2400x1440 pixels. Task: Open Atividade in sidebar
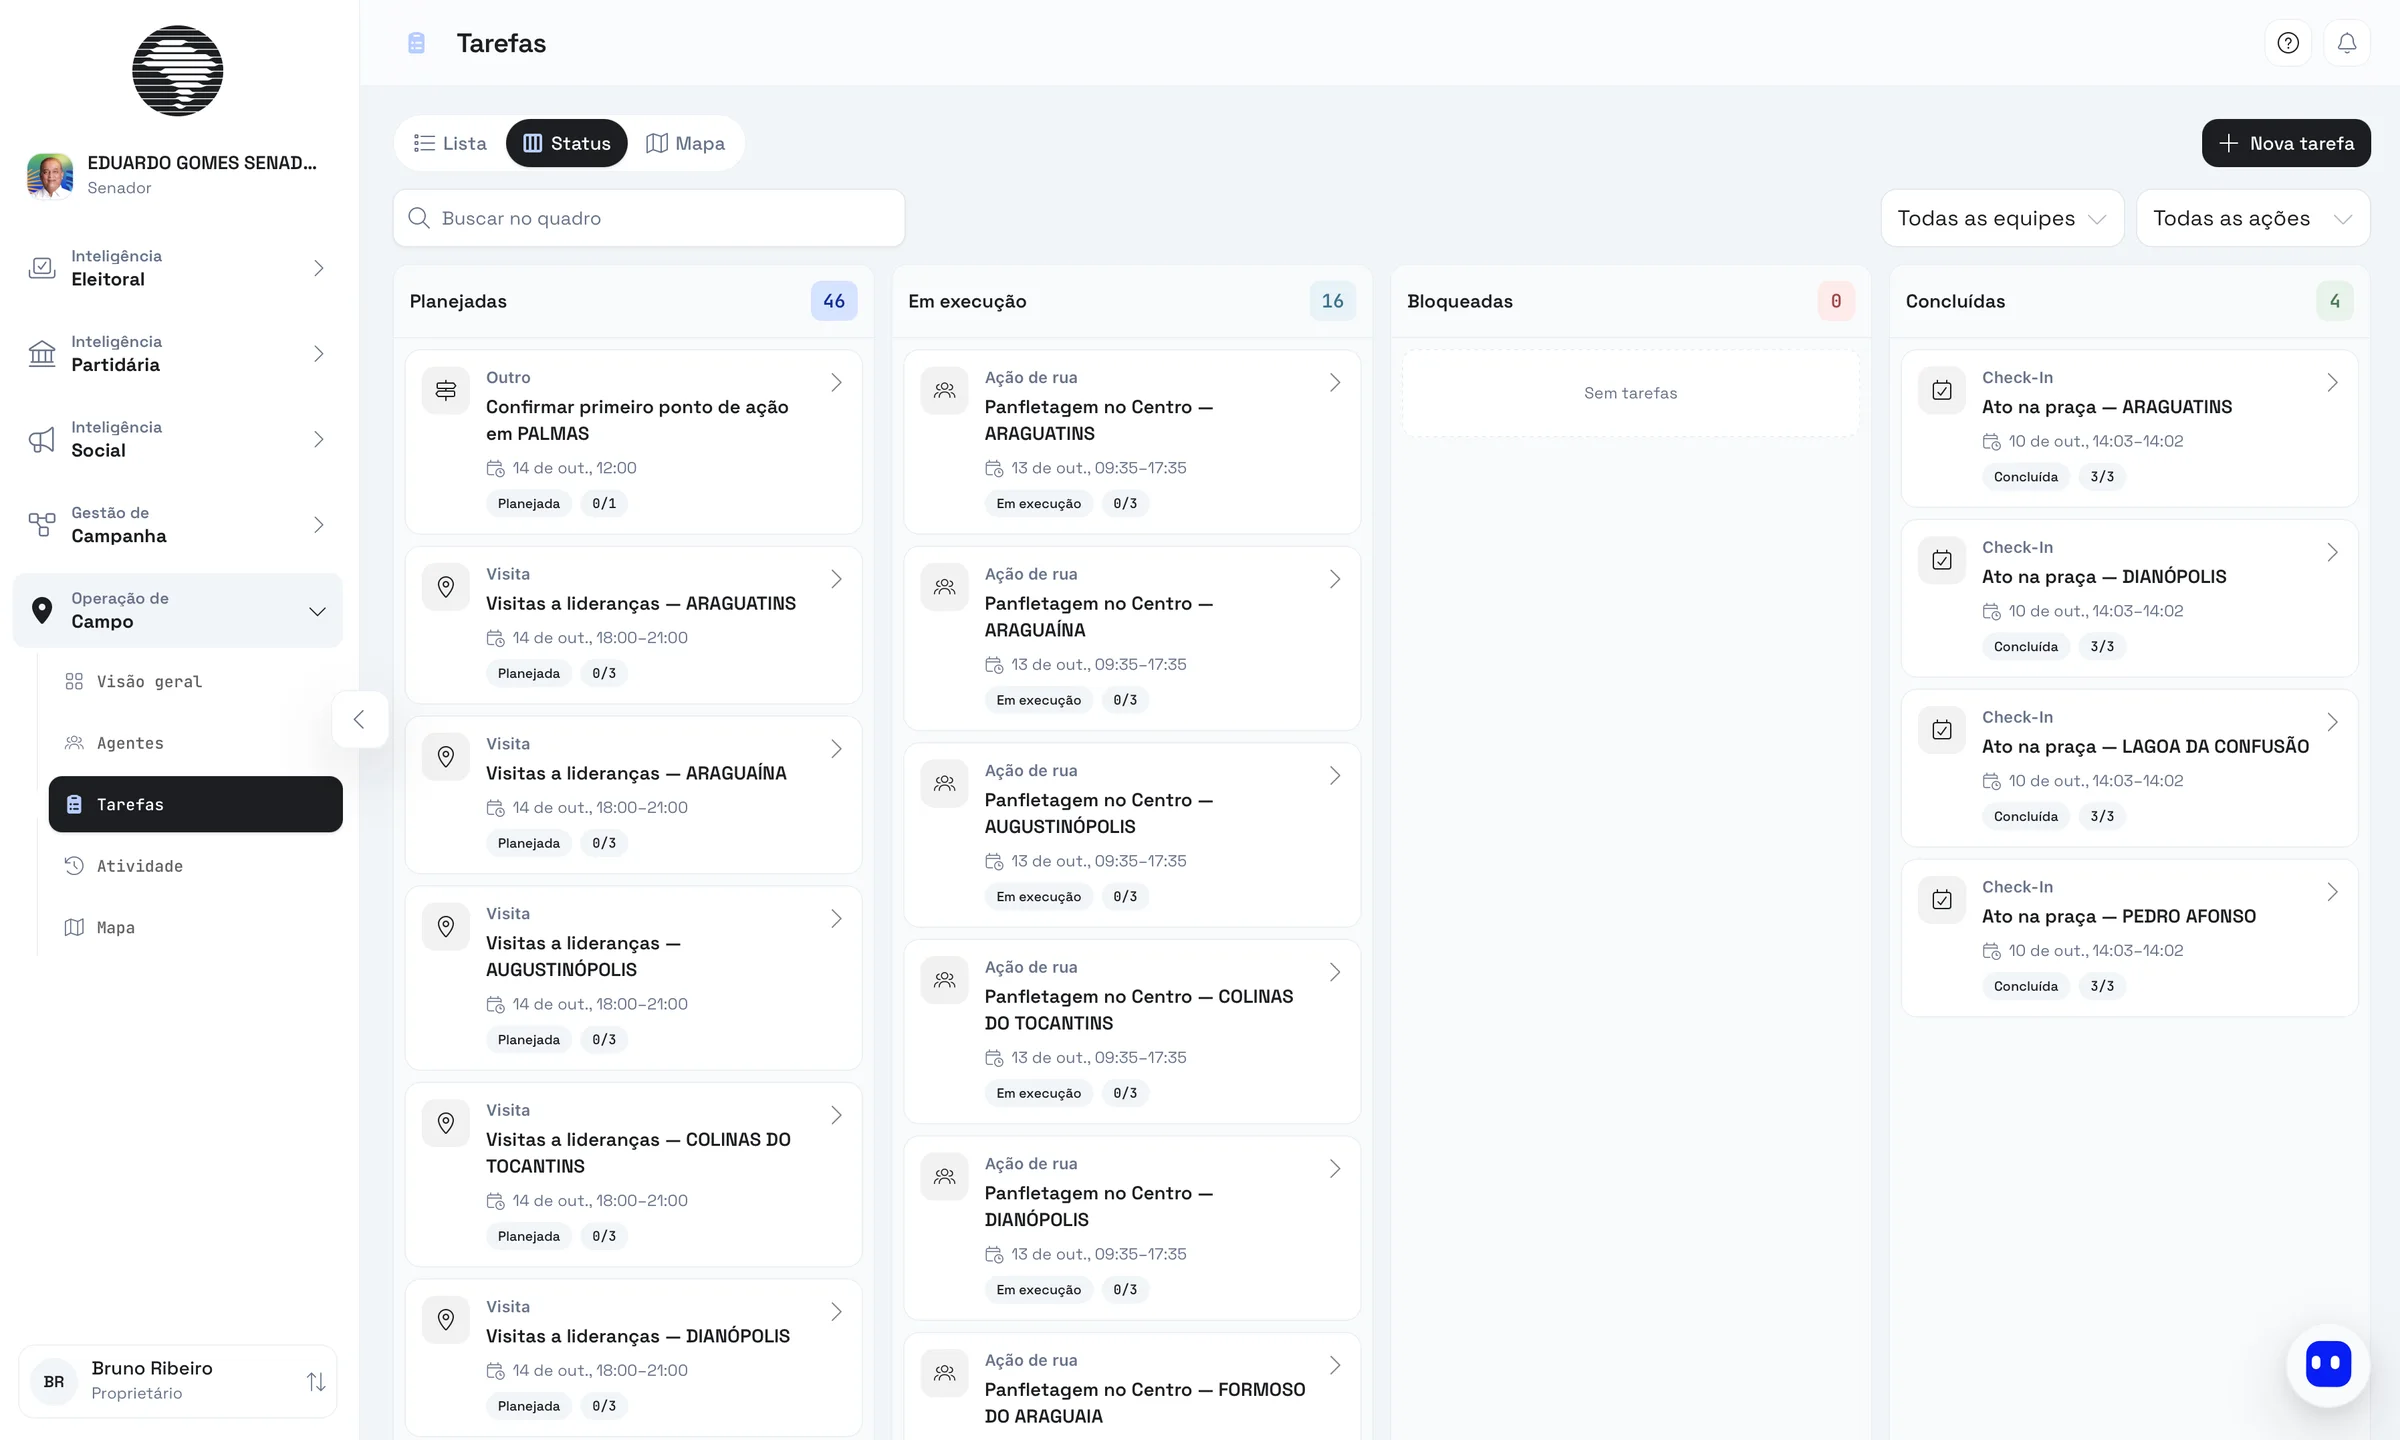pos(195,866)
